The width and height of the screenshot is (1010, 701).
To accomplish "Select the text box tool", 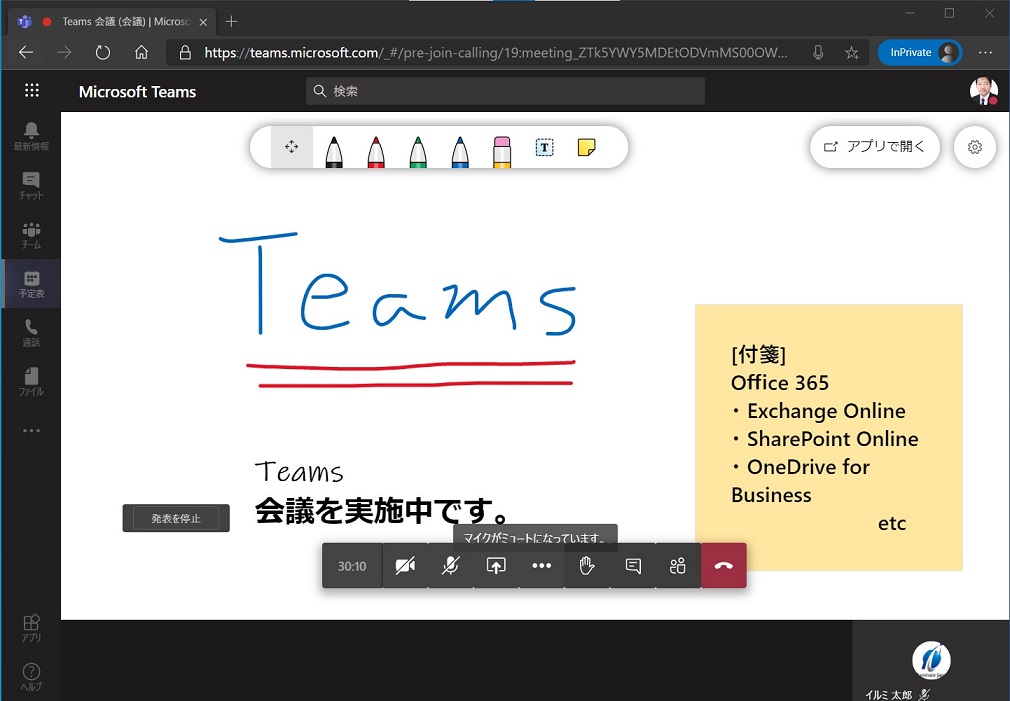I will click(544, 148).
